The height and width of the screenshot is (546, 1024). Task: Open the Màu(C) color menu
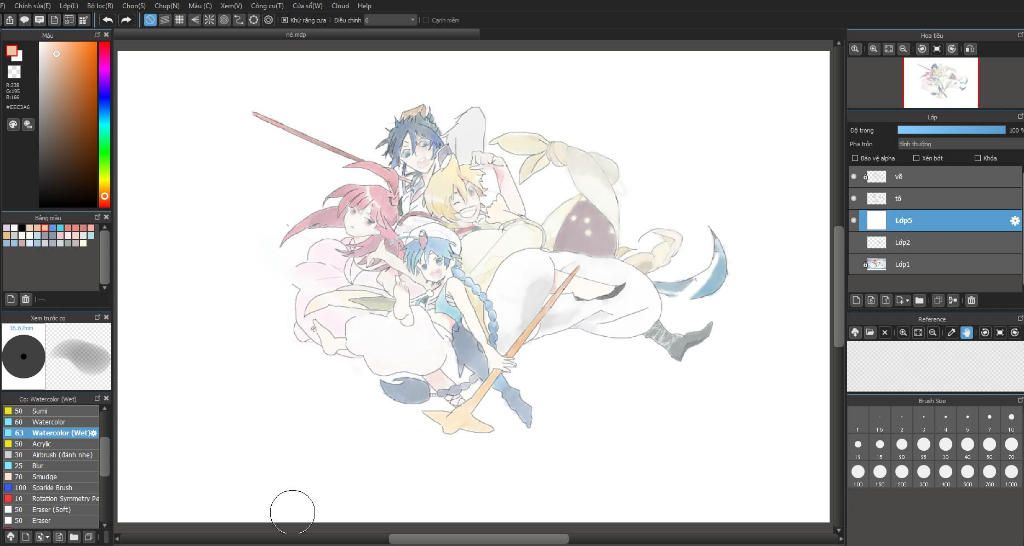pyautogui.click(x=200, y=6)
